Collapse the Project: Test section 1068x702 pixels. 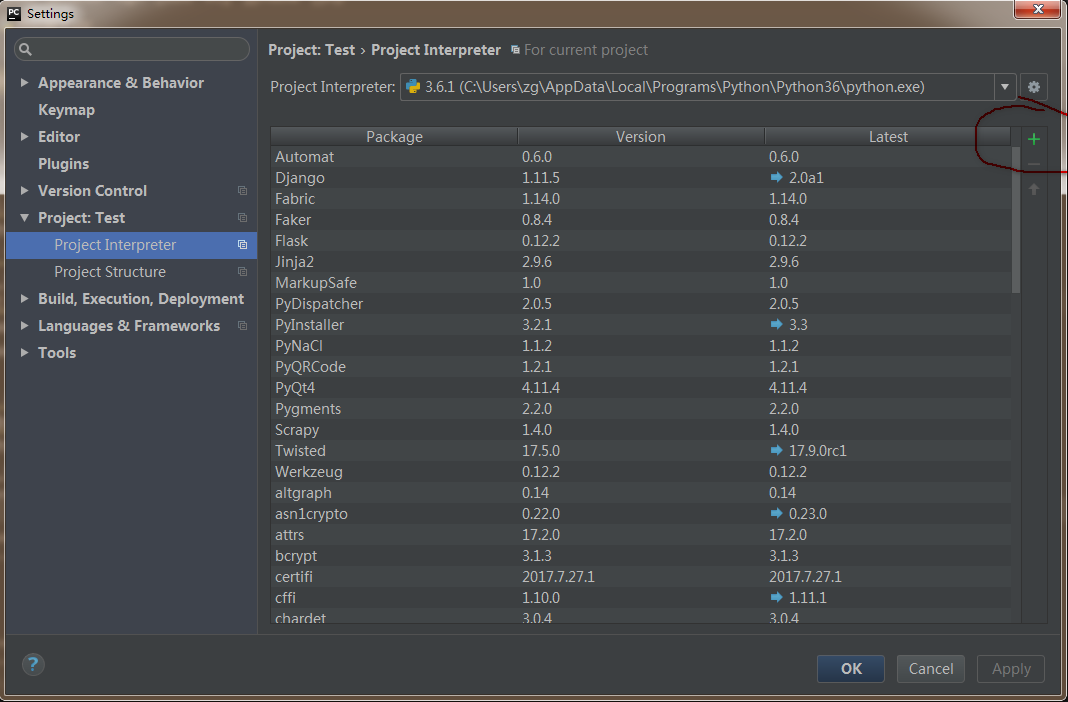[25, 218]
